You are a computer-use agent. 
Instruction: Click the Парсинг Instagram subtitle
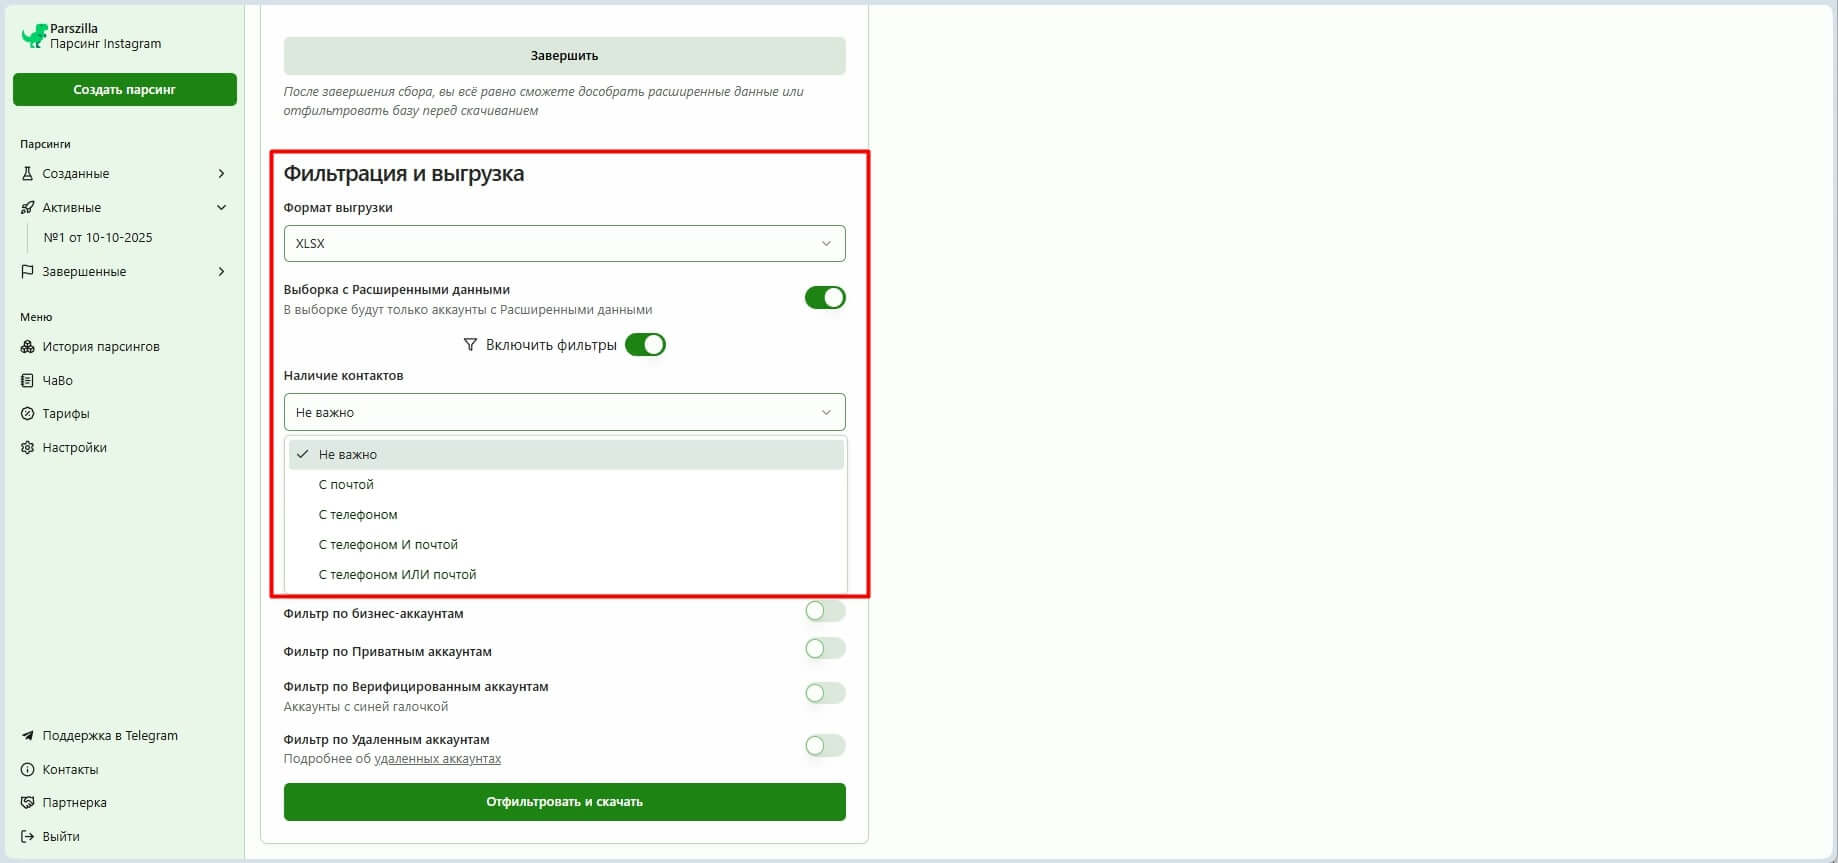click(x=105, y=44)
